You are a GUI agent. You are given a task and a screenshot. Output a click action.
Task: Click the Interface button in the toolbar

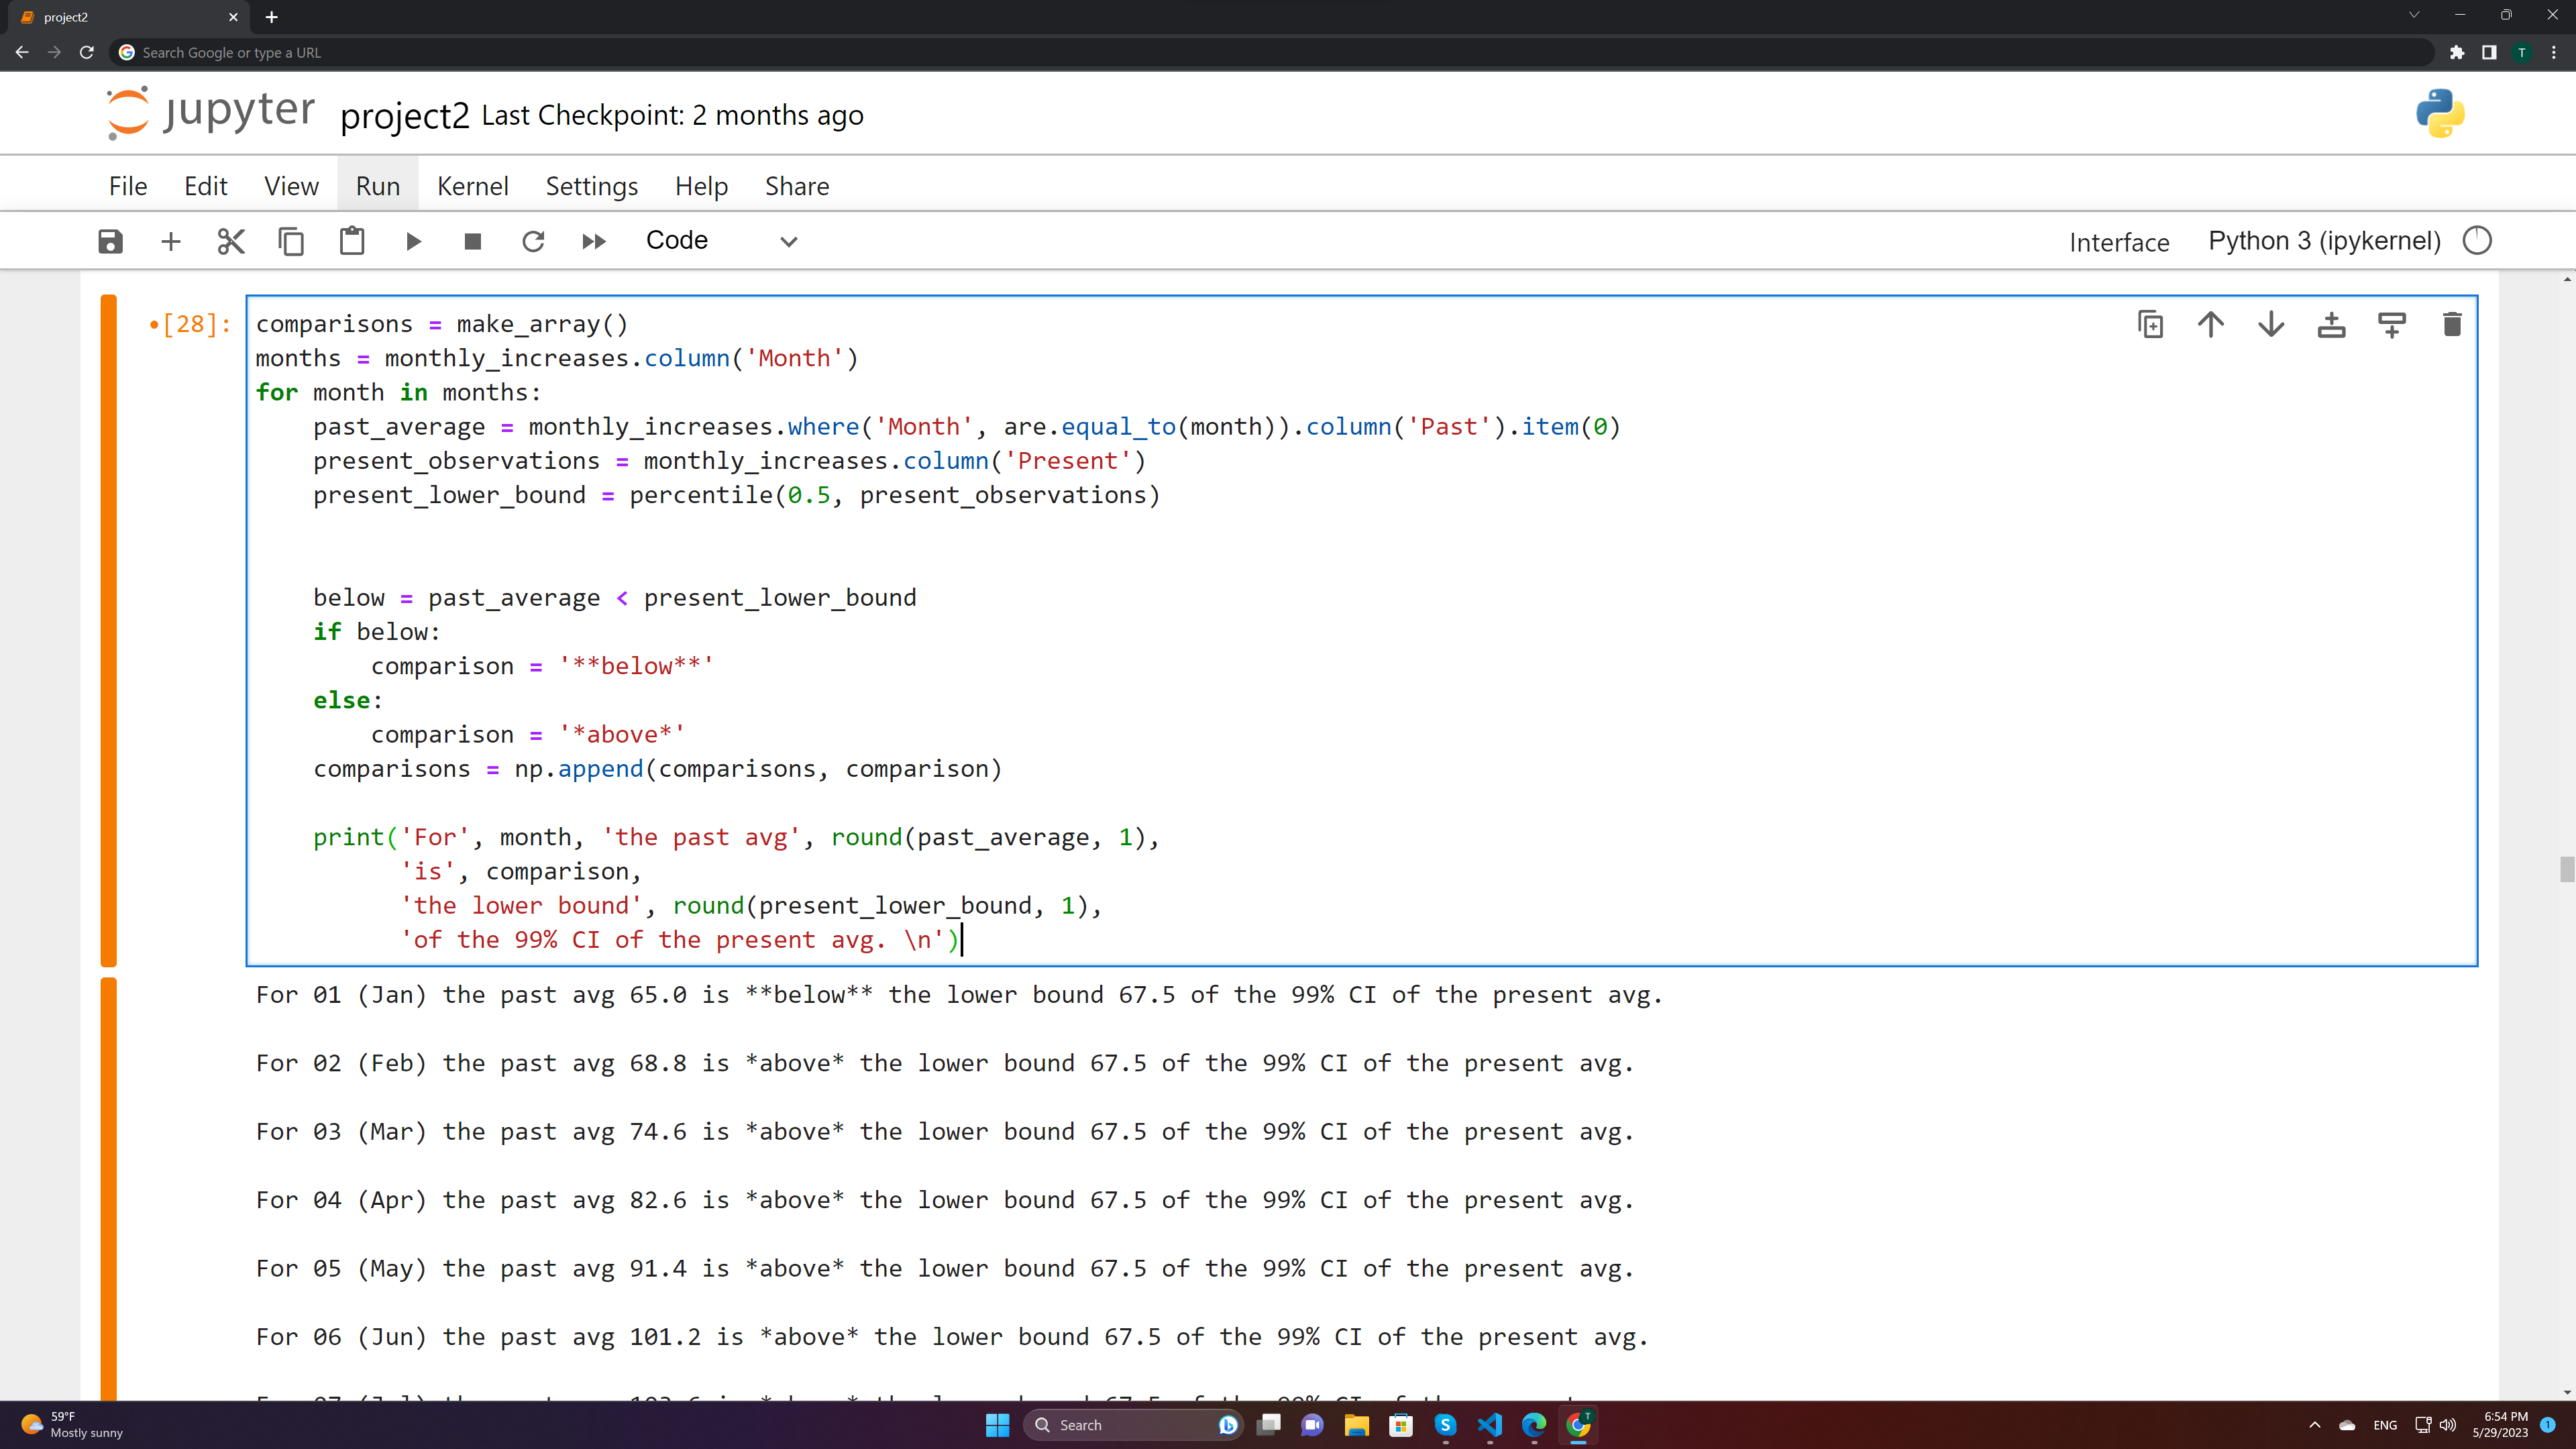pos(2119,242)
